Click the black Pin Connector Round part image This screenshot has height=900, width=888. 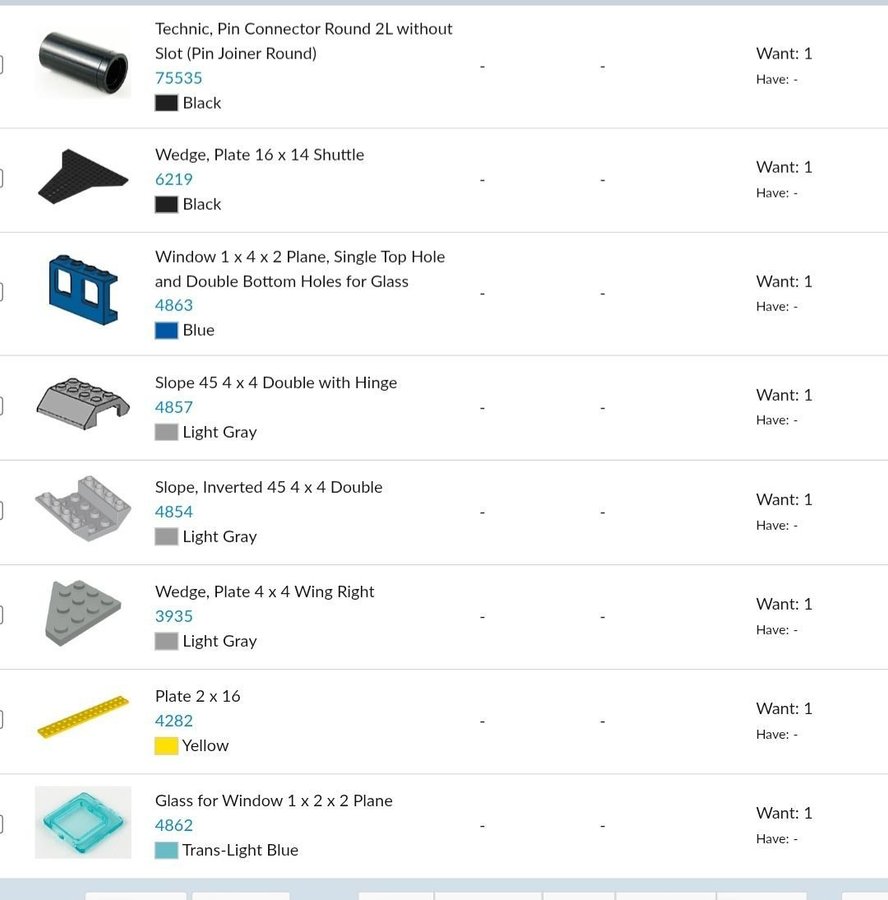(83, 64)
